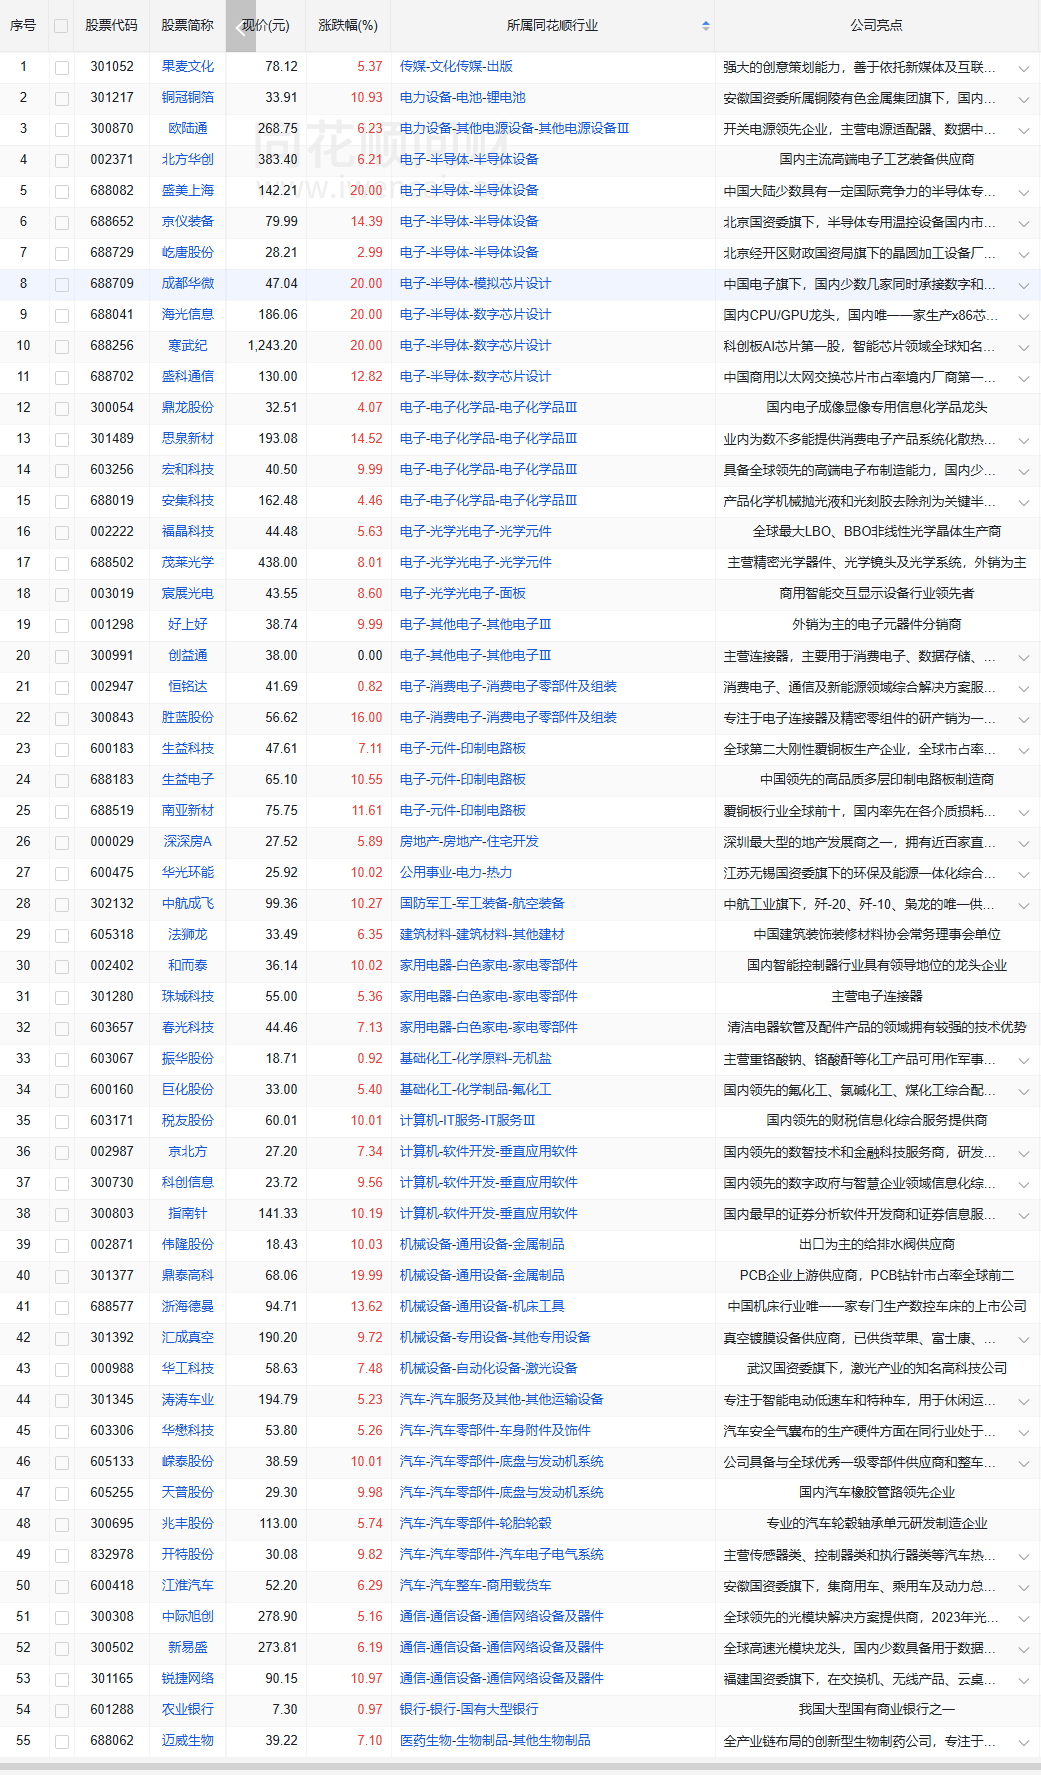The height and width of the screenshot is (1776, 1041).
Task: Select the checkbox for row 成都华微
Action: pyautogui.click(x=62, y=284)
